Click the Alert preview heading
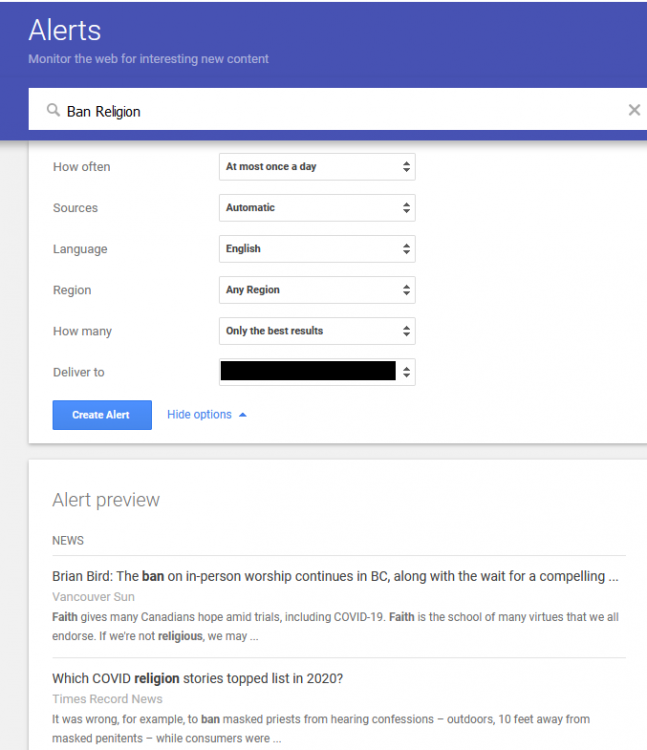The image size is (647, 750). tap(105, 500)
